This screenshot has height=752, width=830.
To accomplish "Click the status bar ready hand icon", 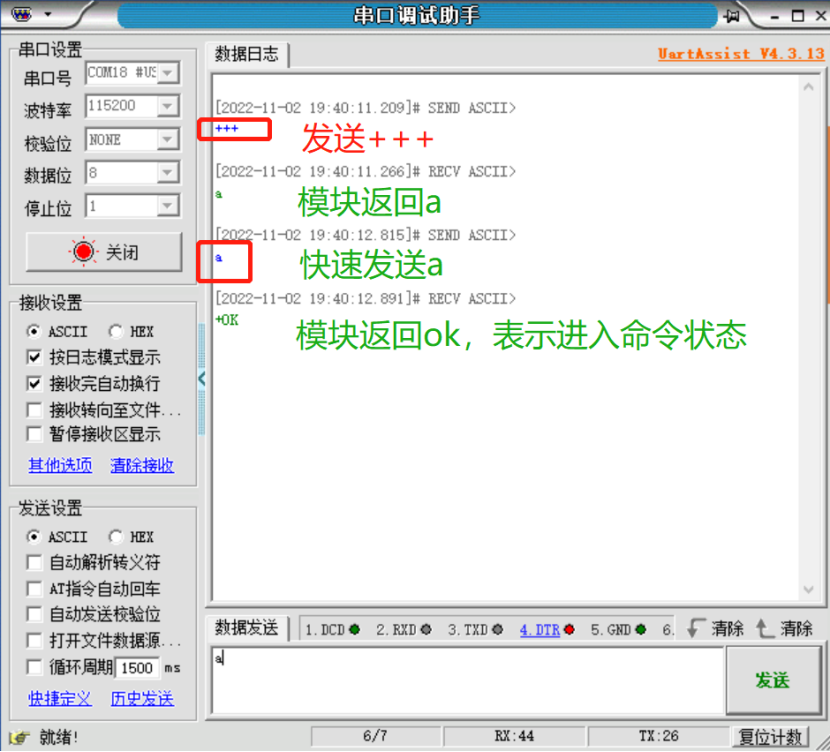I will 19,737.
